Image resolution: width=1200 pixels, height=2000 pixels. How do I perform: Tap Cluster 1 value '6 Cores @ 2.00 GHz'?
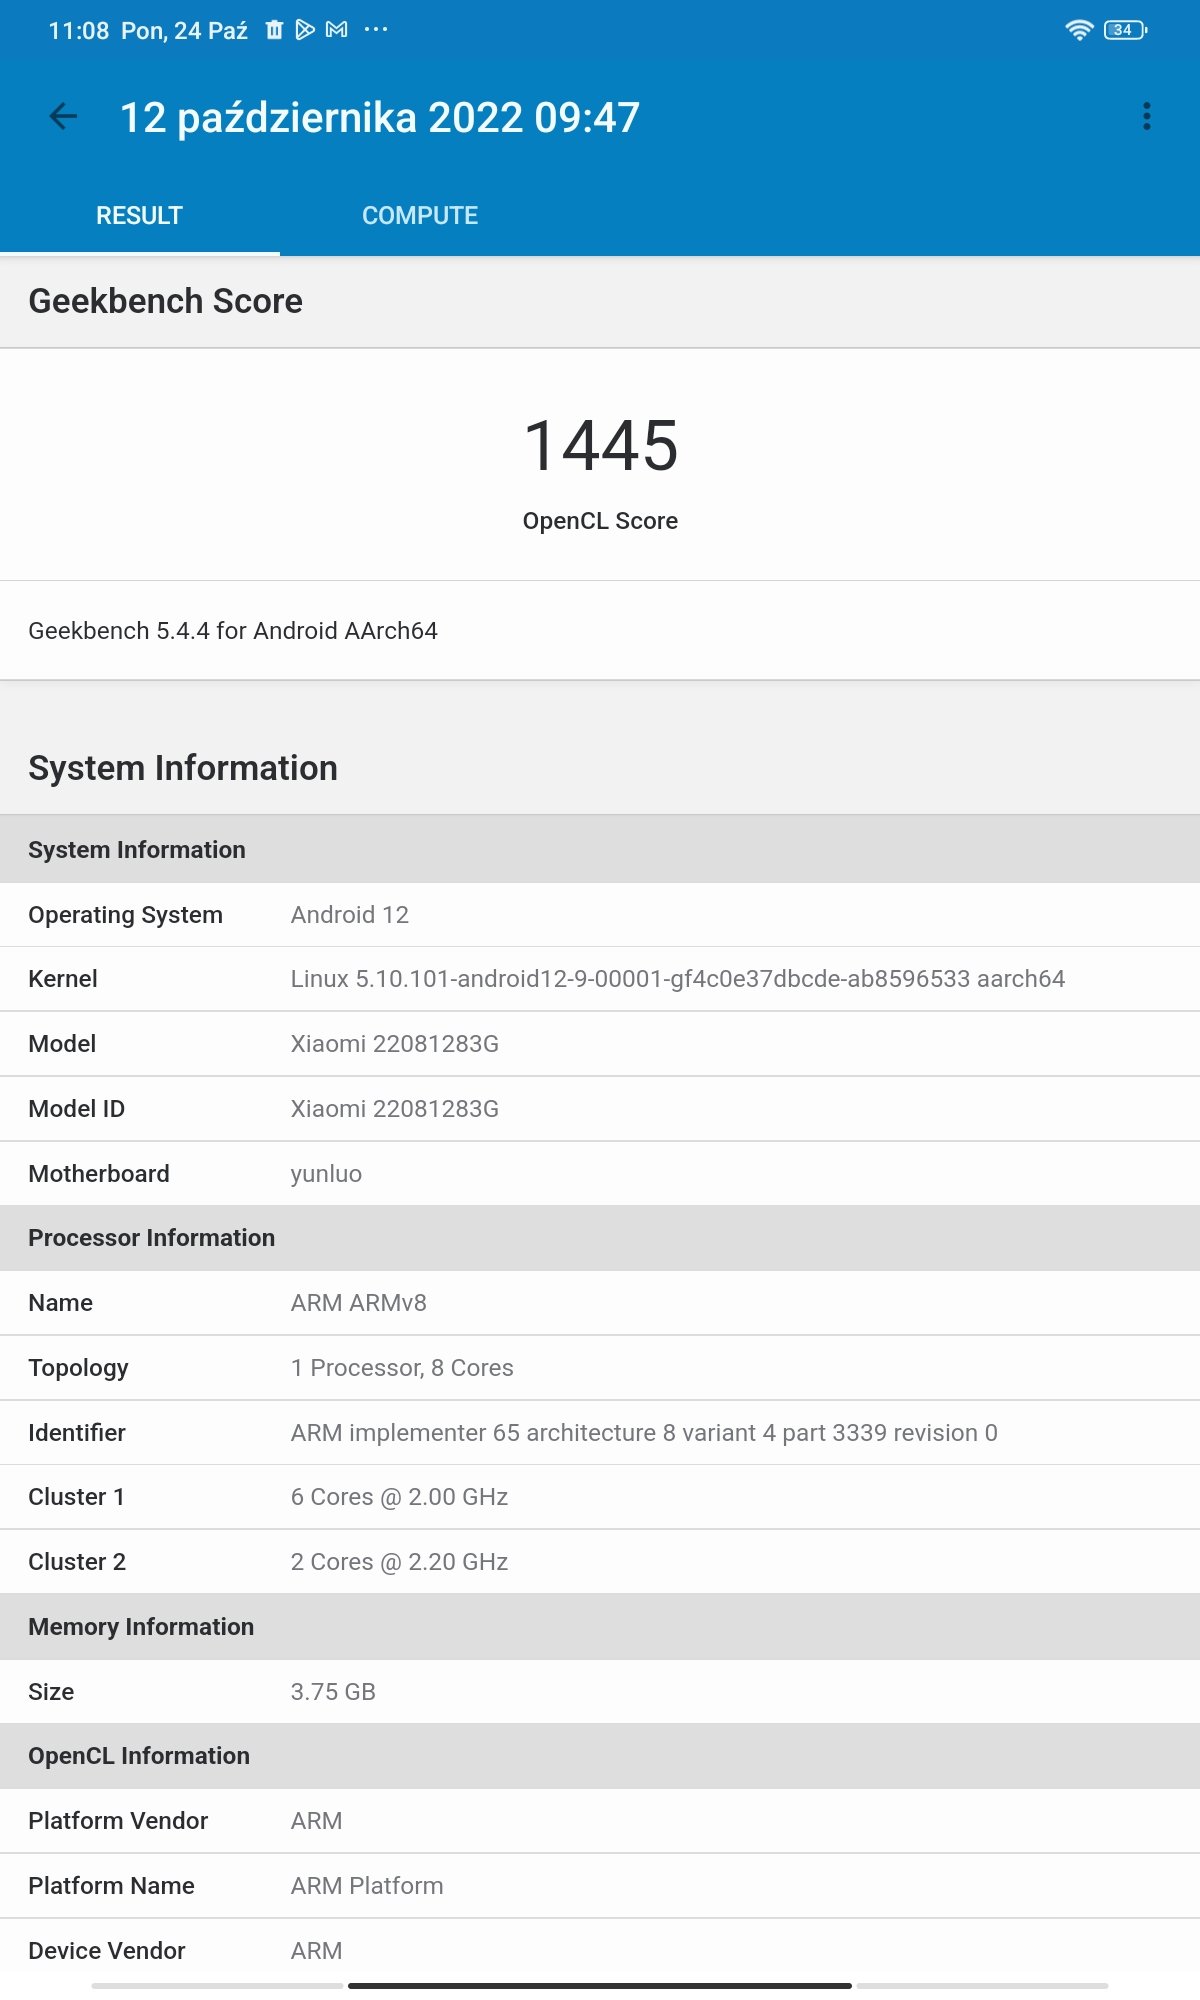click(399, 1497)
